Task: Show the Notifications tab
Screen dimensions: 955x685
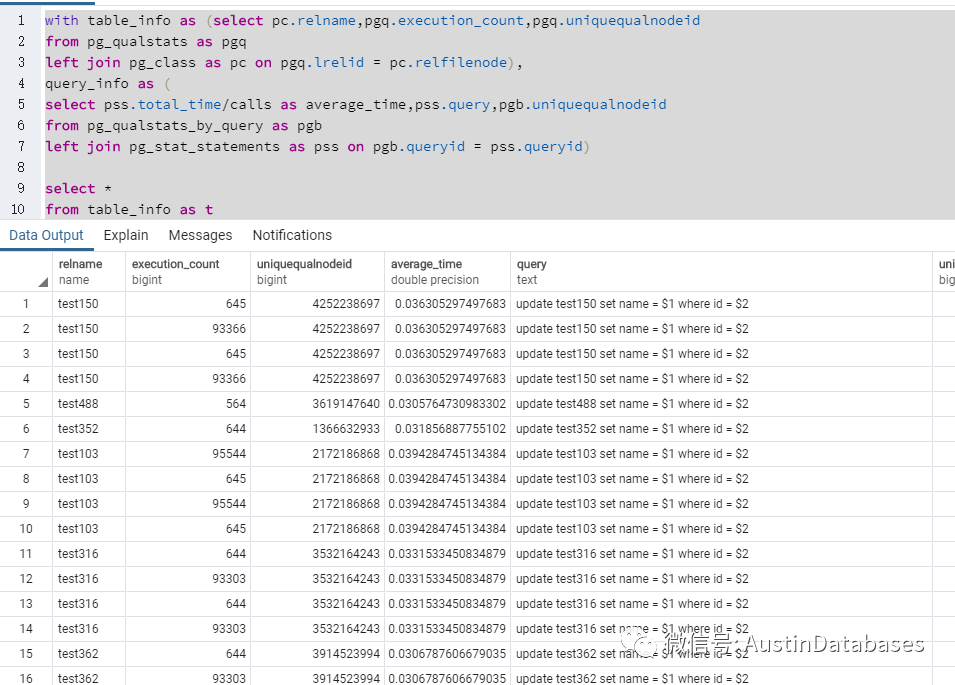Action: [x=292, y=235]
